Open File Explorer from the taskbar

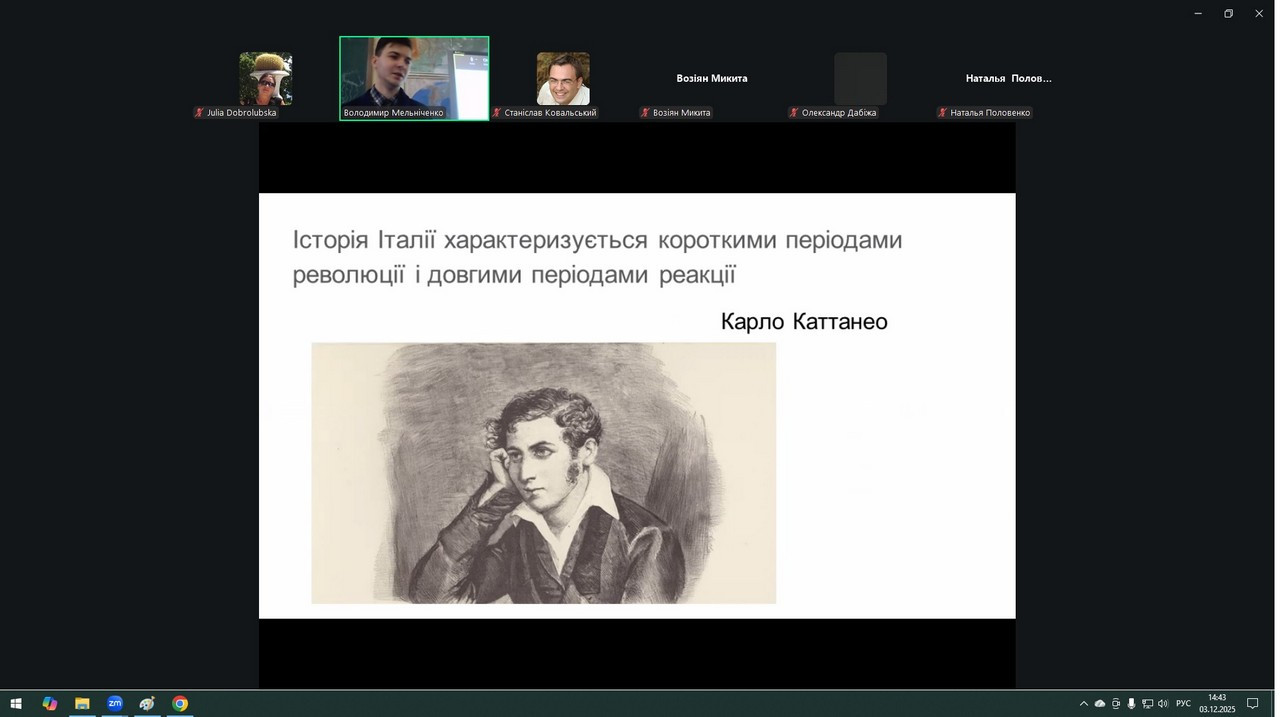point(82,704)
